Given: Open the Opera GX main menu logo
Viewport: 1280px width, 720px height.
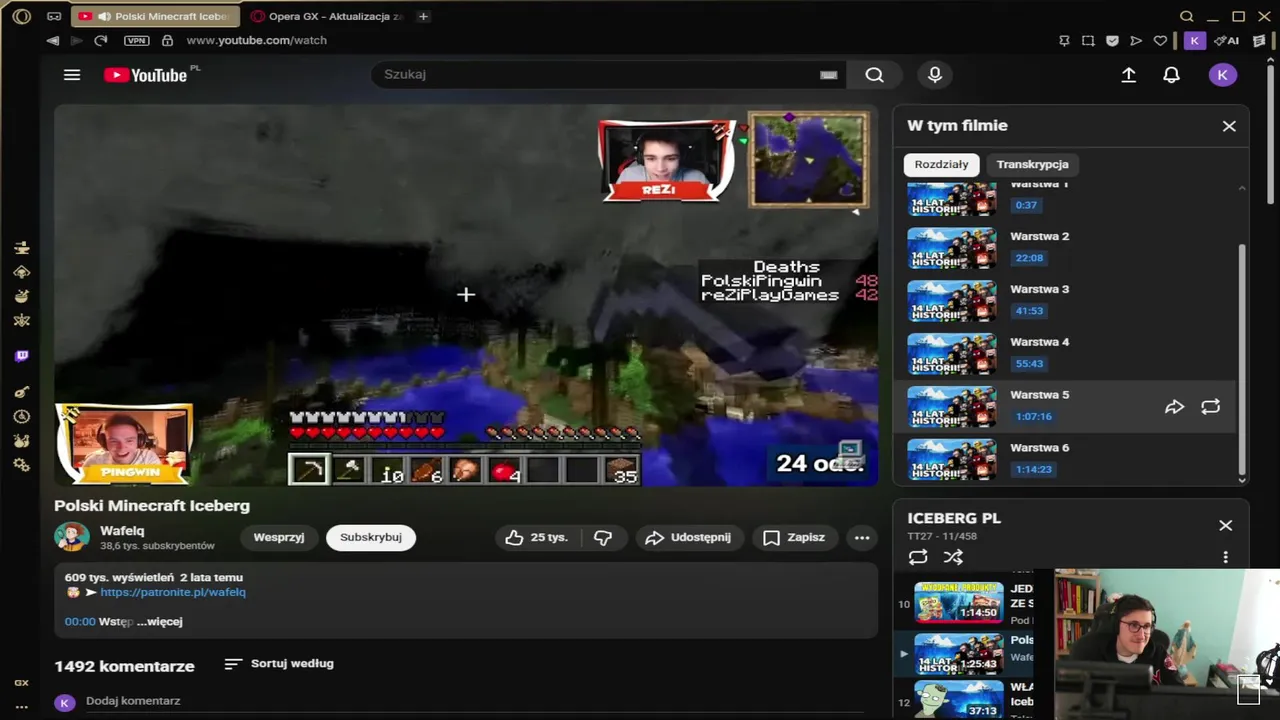Looking at the screenshot, I should coord(21,16).
